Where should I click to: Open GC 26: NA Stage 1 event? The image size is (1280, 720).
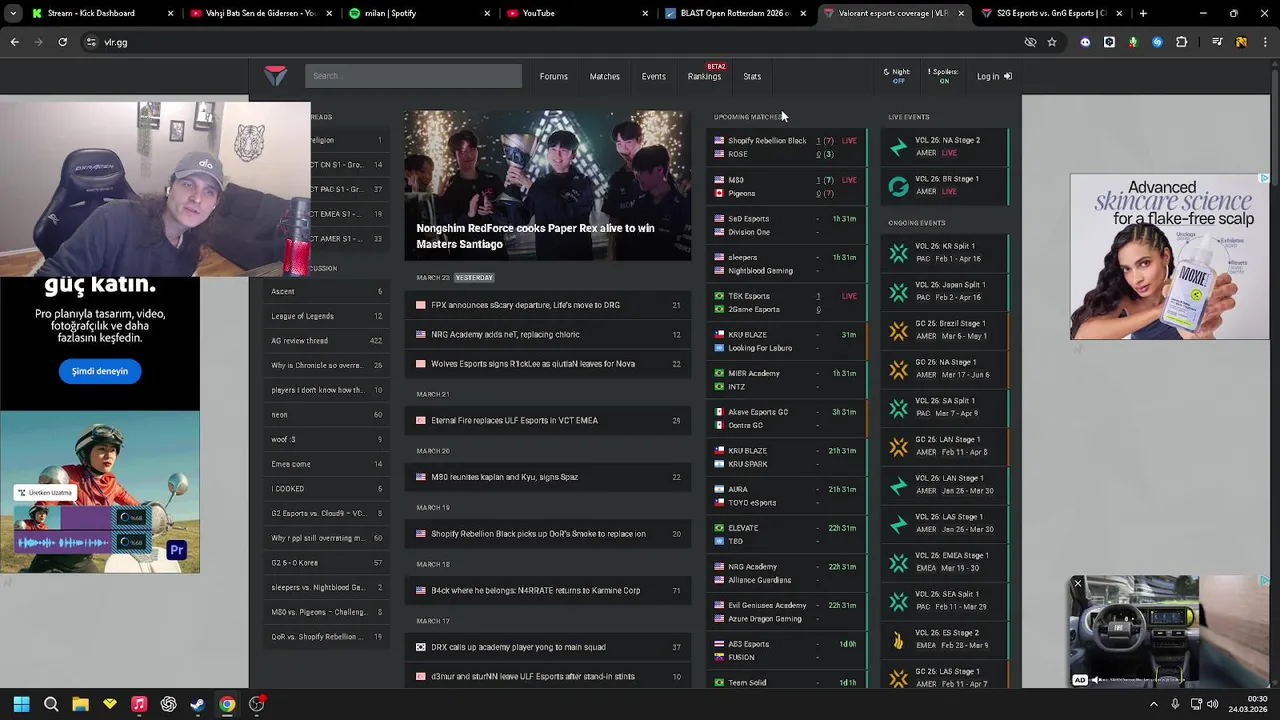[x=945, y=368]
